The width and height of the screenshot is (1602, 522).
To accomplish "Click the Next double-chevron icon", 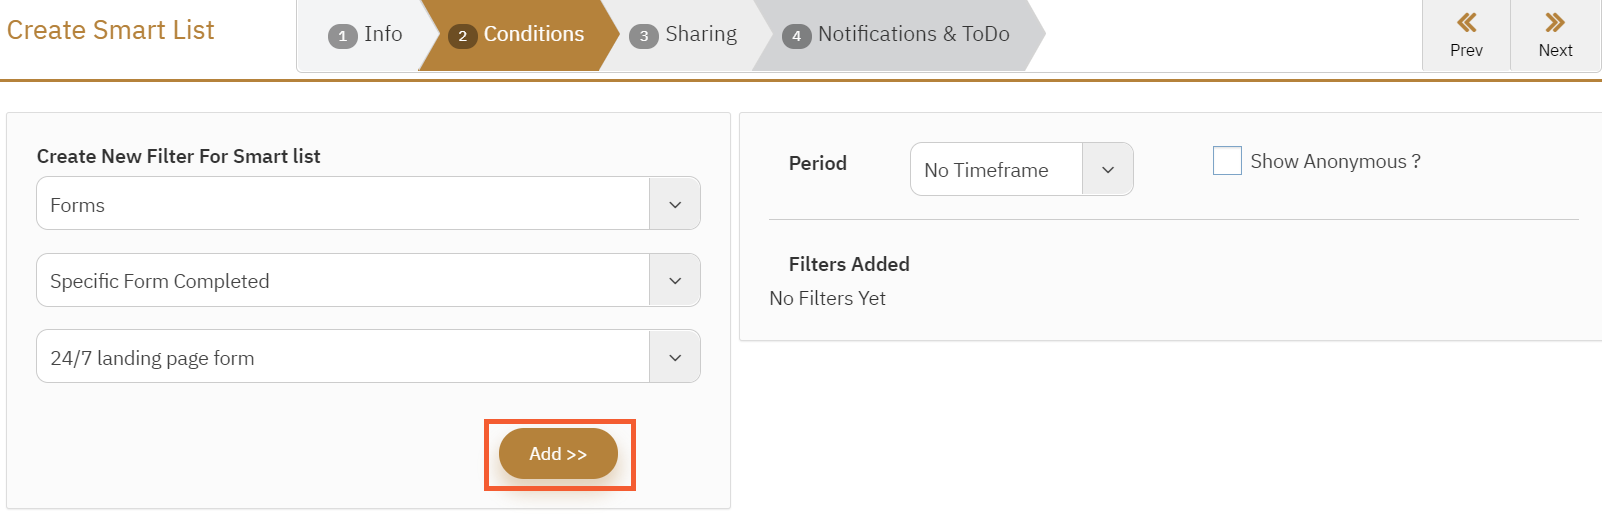I will pos(1555,23).
